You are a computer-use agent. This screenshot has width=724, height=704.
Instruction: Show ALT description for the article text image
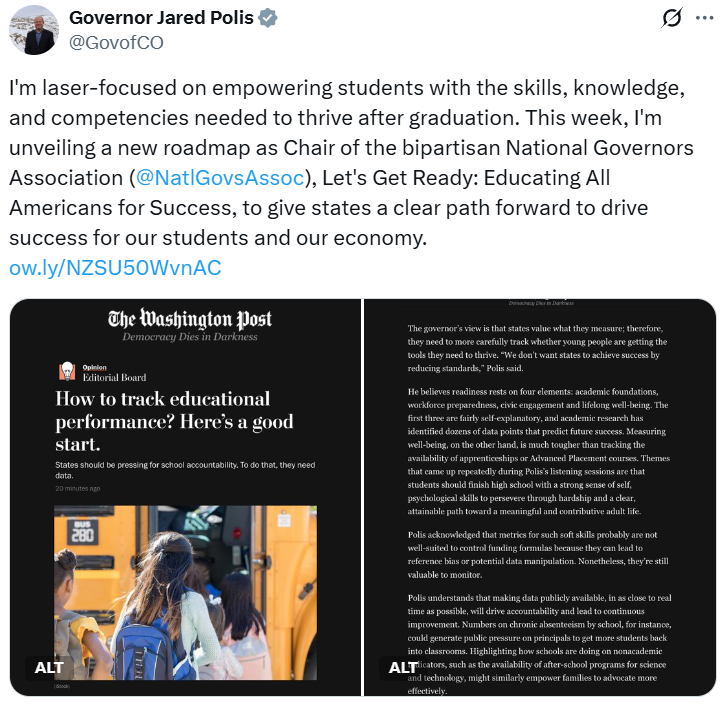[403, 667]
